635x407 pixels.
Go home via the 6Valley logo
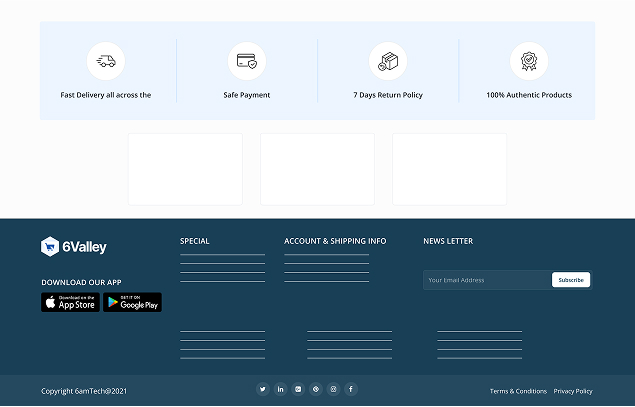[x=74, y=246]
